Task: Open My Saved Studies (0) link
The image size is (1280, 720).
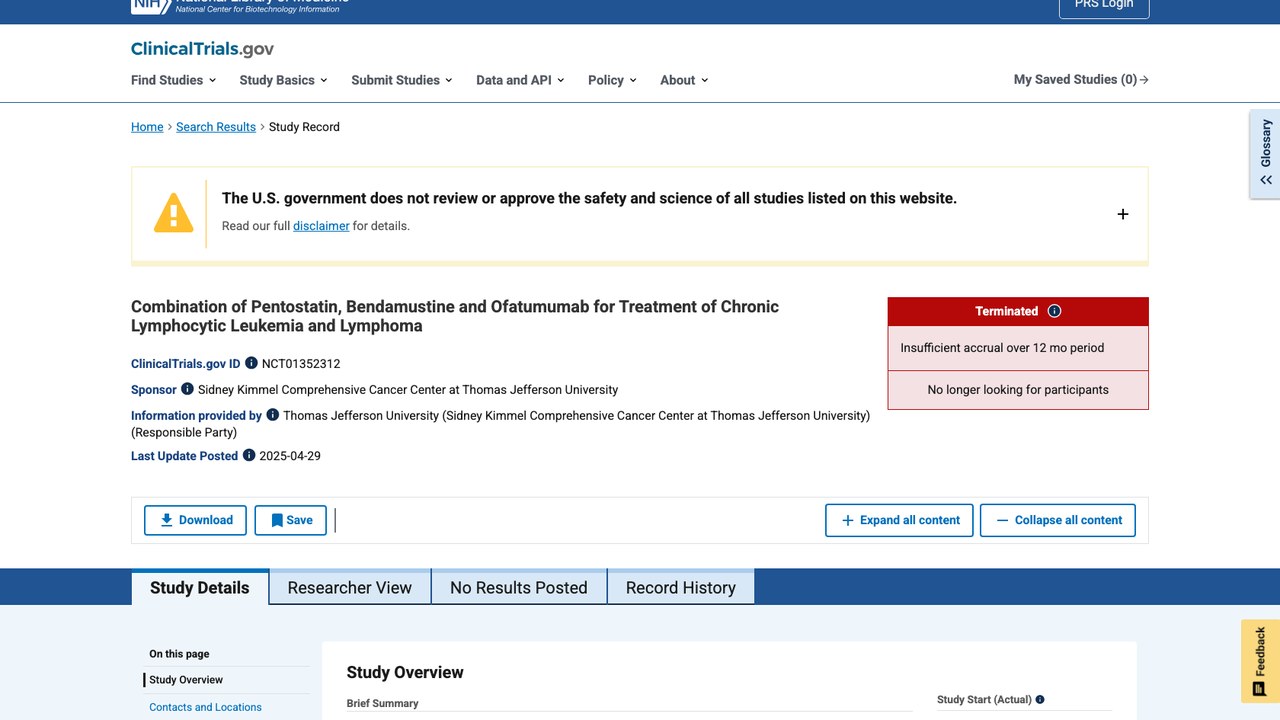Action: coord(1081,80)
